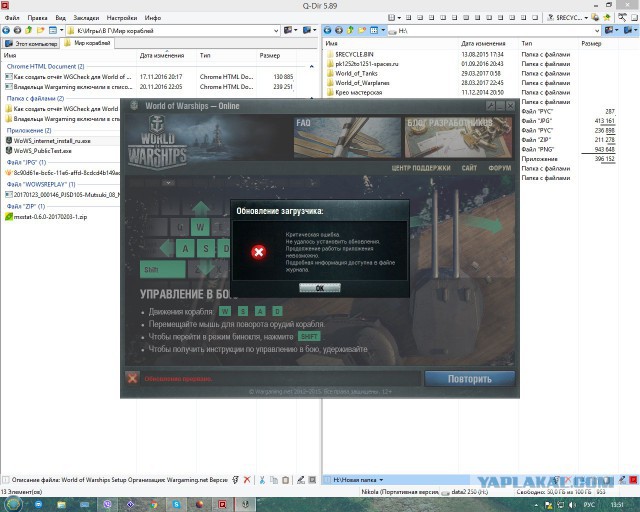Expand the left pane address path dropdown
The height and width of the screenshot is (512, 640).
click(x=276, y=31)
